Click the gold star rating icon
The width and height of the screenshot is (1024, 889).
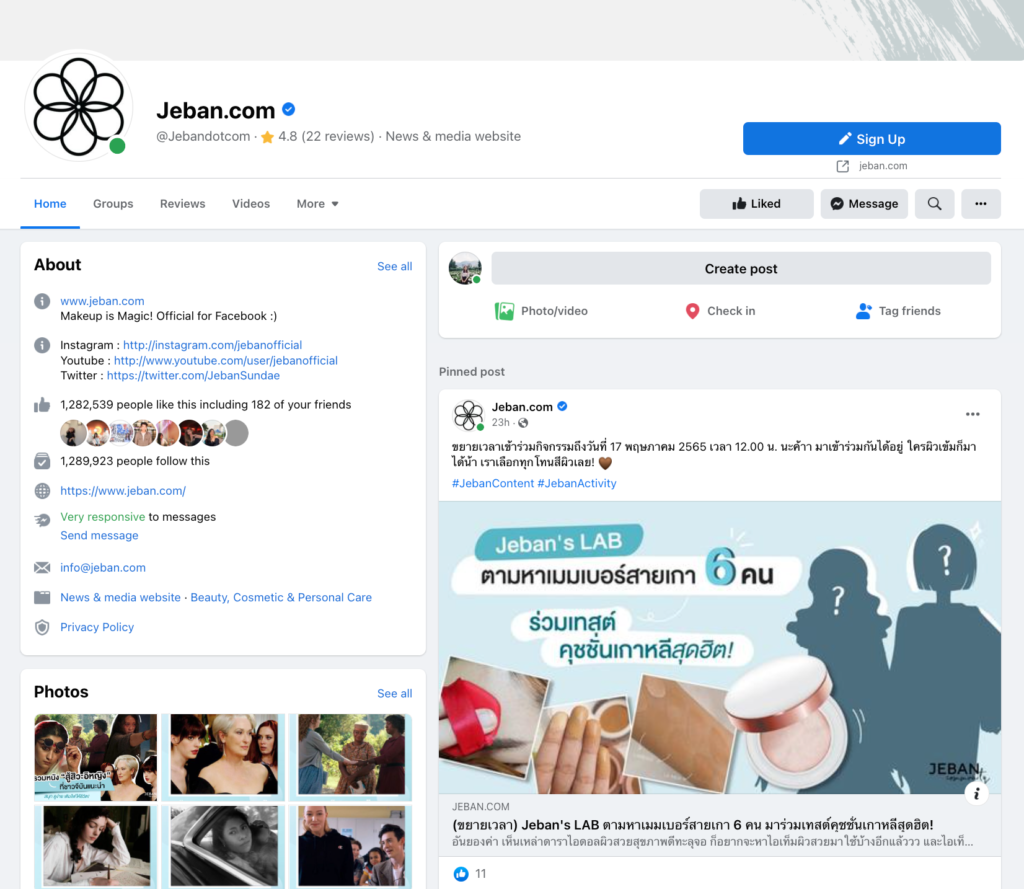click(267, 137)
